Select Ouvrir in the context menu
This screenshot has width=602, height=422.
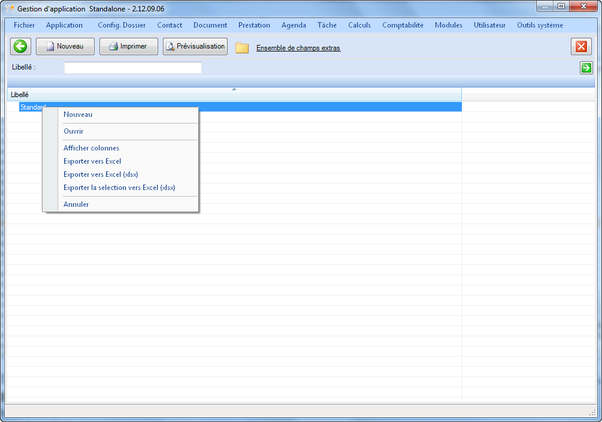pyautogui.click(x=74, y=131)
